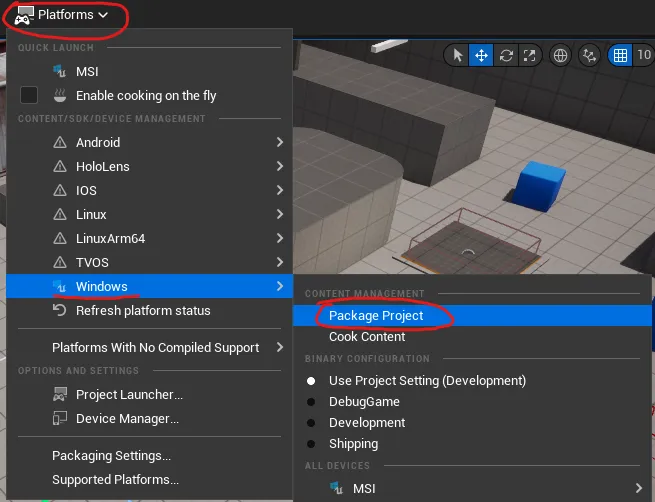Viewport: 655px width, 502px height.
Task: Click the cooking bowl steam icon
Action: point(60,95)
